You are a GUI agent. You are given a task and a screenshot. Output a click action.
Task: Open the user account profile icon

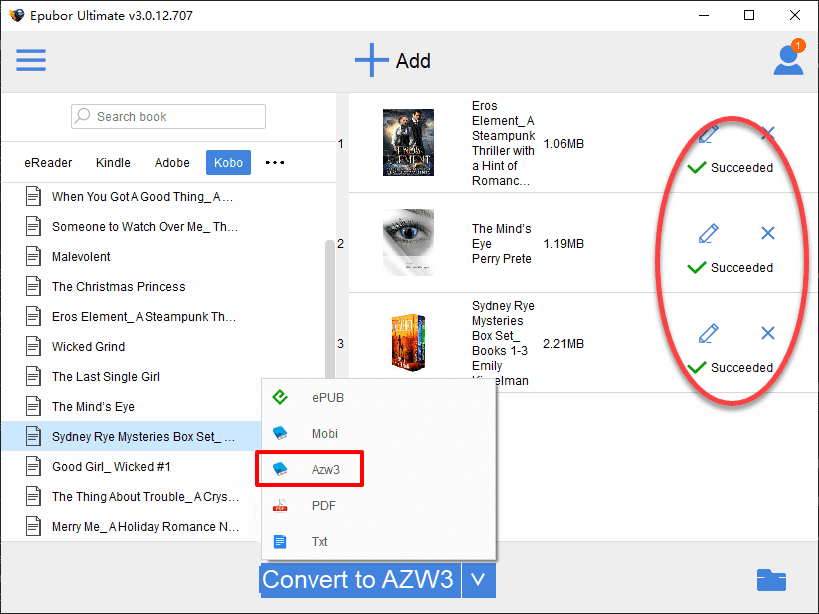(x=788, y=60)
